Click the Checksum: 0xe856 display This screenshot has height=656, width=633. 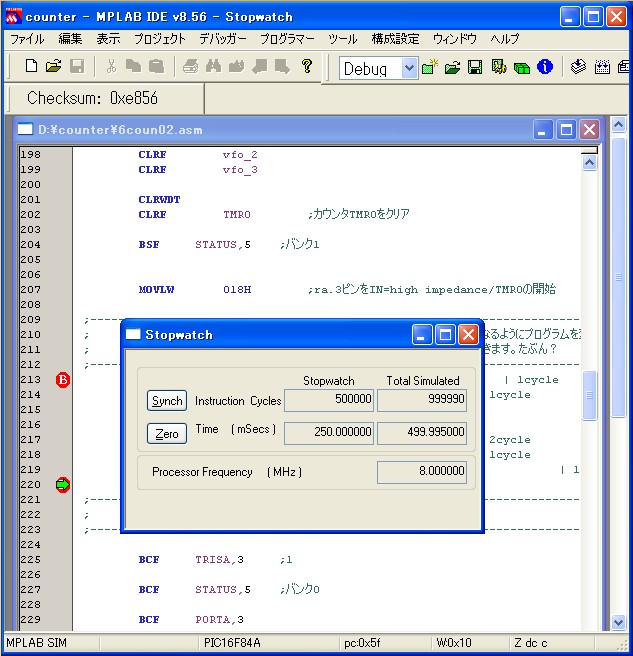tap(92, 98)
